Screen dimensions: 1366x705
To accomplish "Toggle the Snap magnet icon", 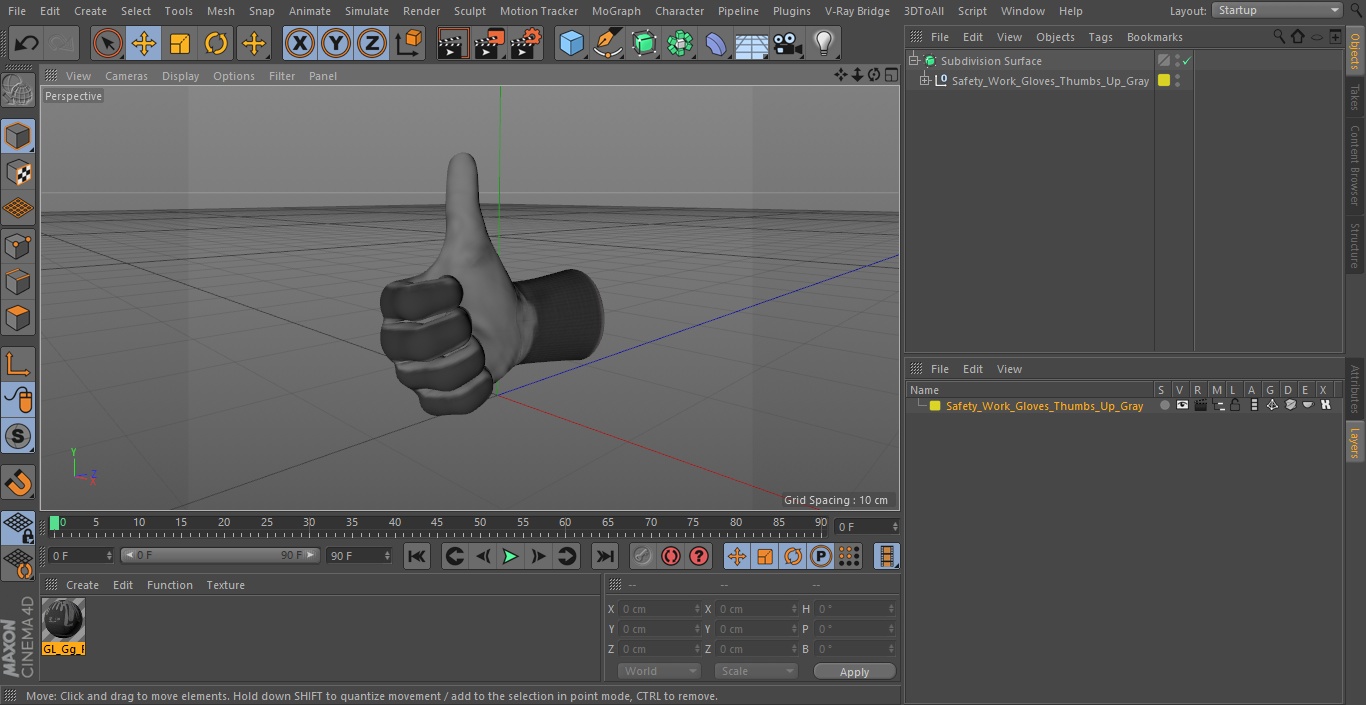I will (18, 483).
